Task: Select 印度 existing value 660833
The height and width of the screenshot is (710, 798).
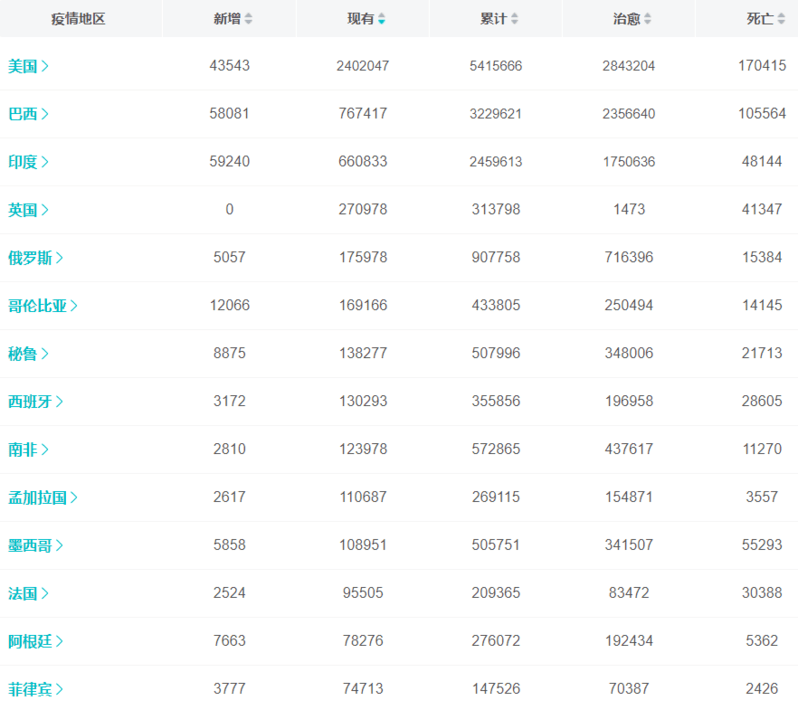Action: coord(363,161)
